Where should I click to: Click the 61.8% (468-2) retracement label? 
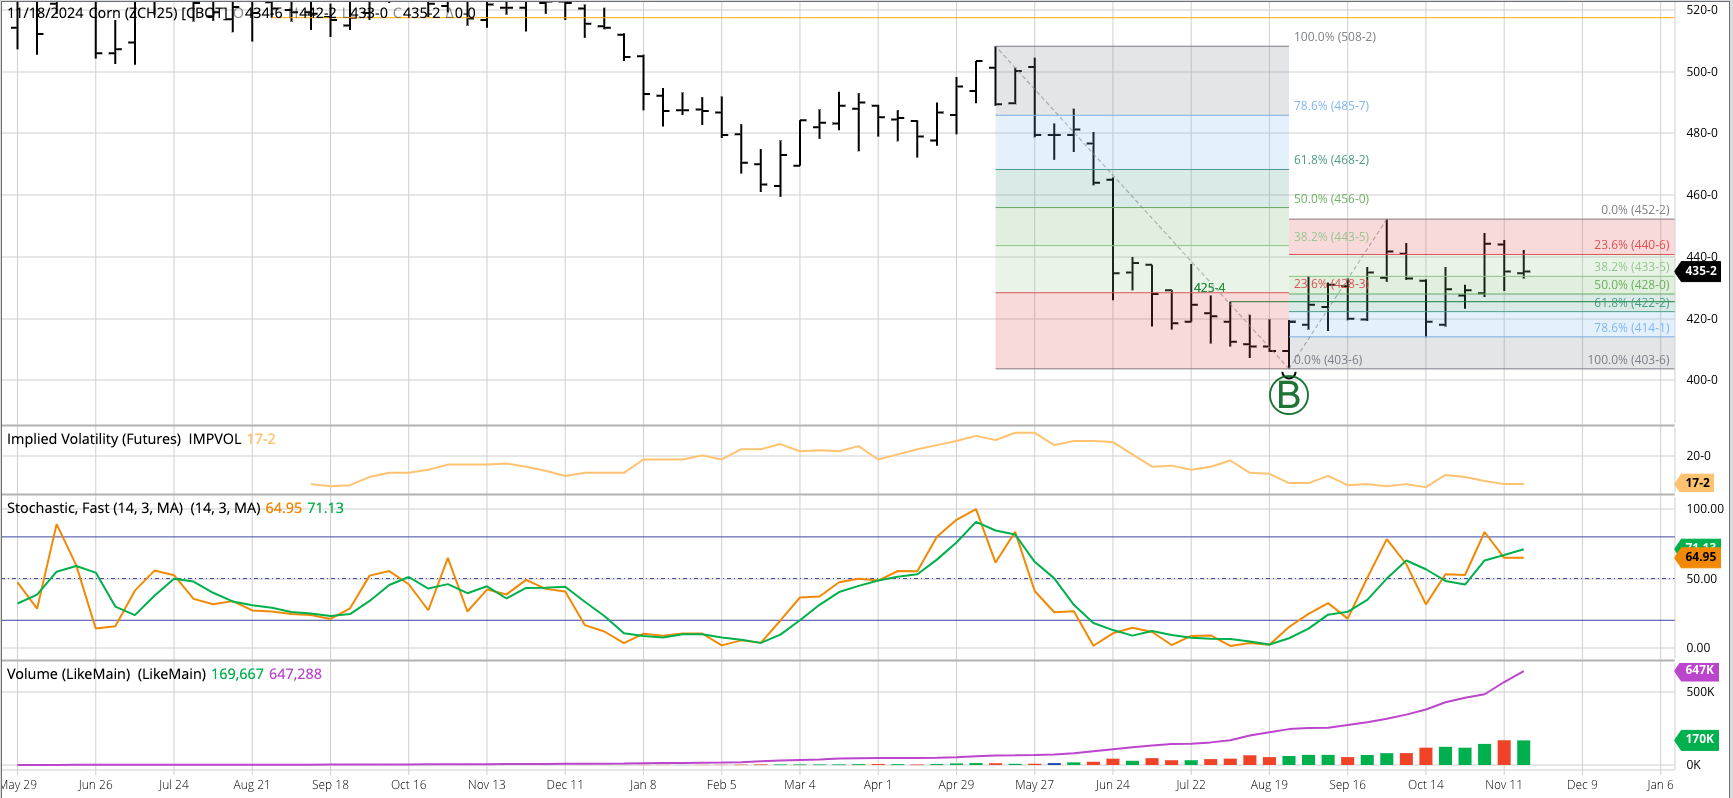tap(1332, 160)
